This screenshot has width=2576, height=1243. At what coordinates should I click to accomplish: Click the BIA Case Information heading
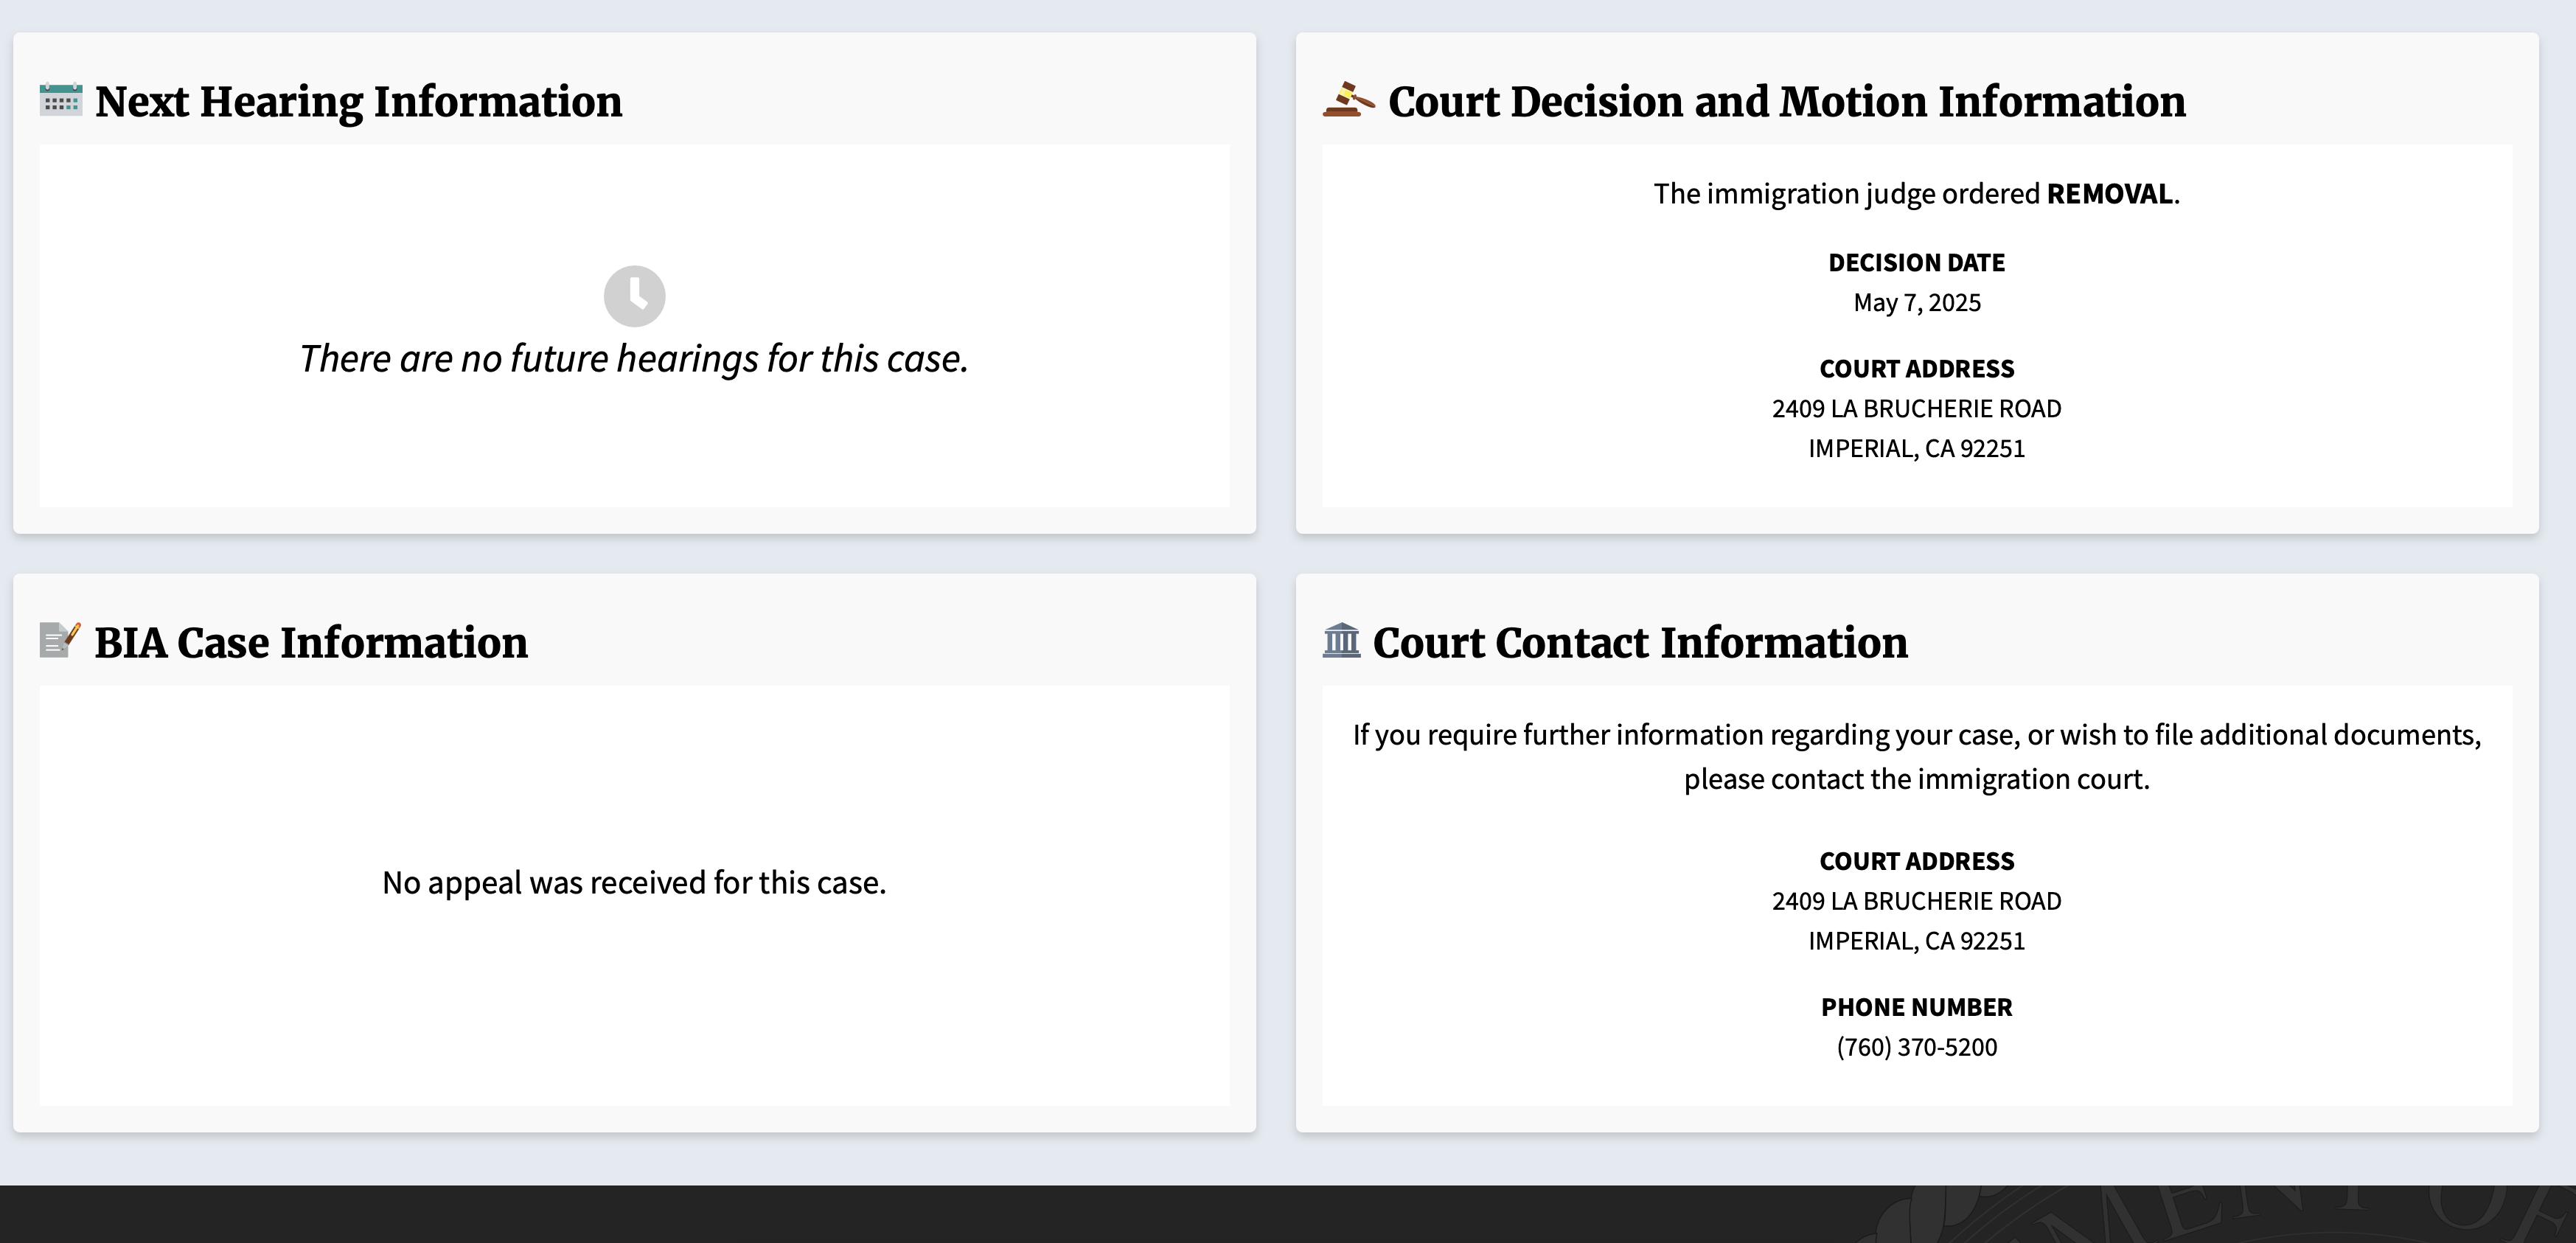pyautogui.click(x=311, y=643)
